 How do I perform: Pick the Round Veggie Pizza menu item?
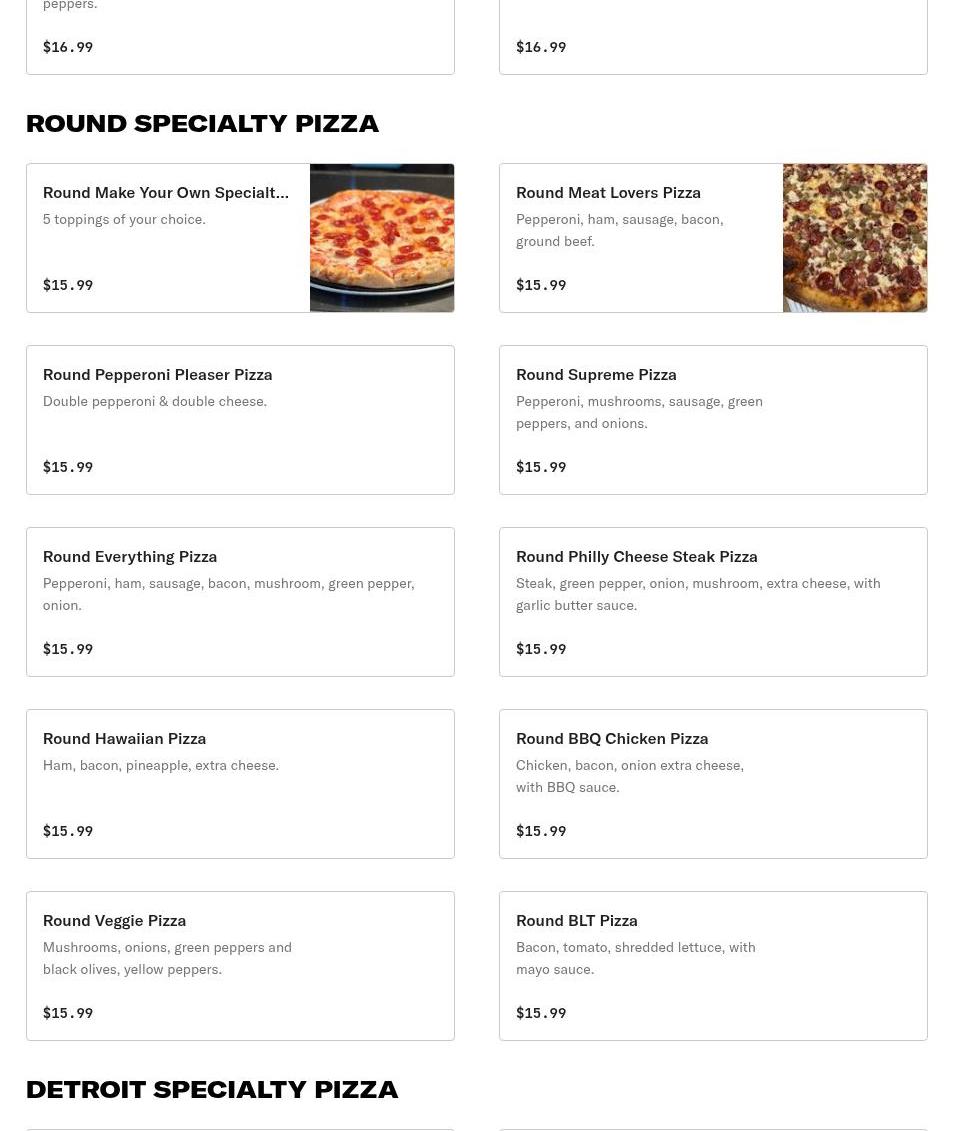point(240,966)
